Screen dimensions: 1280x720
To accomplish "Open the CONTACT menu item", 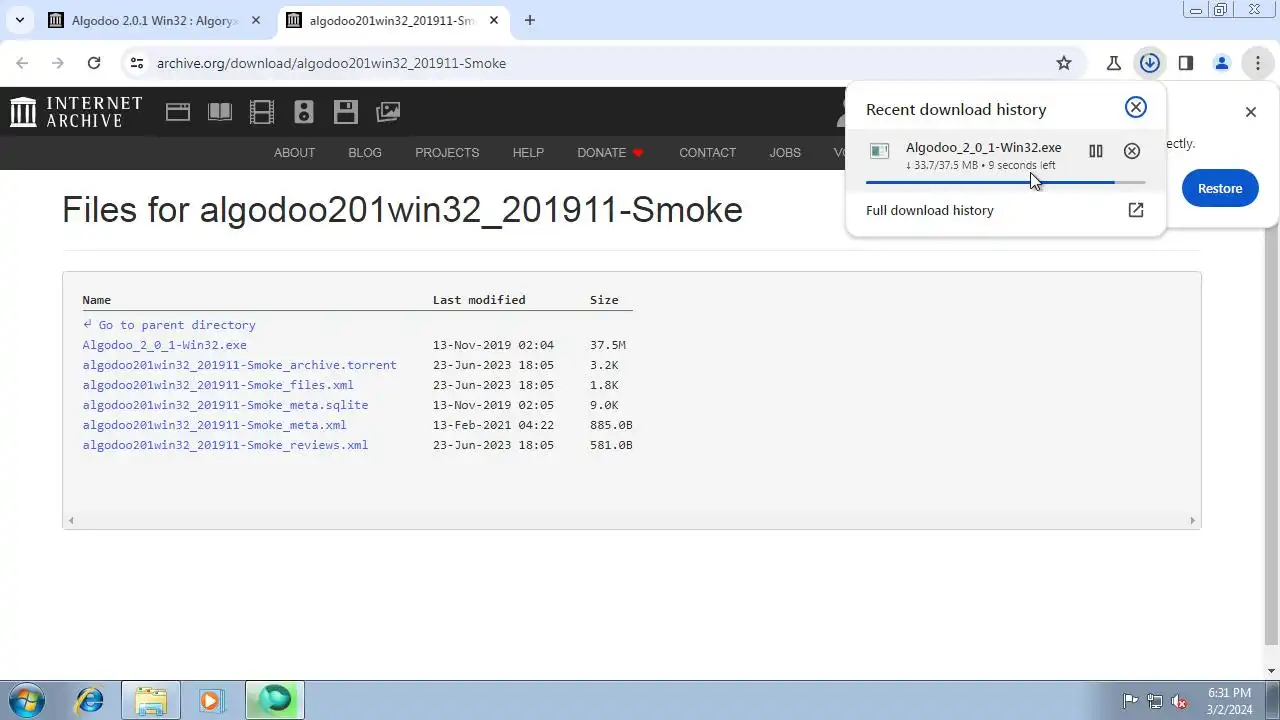I will (707, 153).
